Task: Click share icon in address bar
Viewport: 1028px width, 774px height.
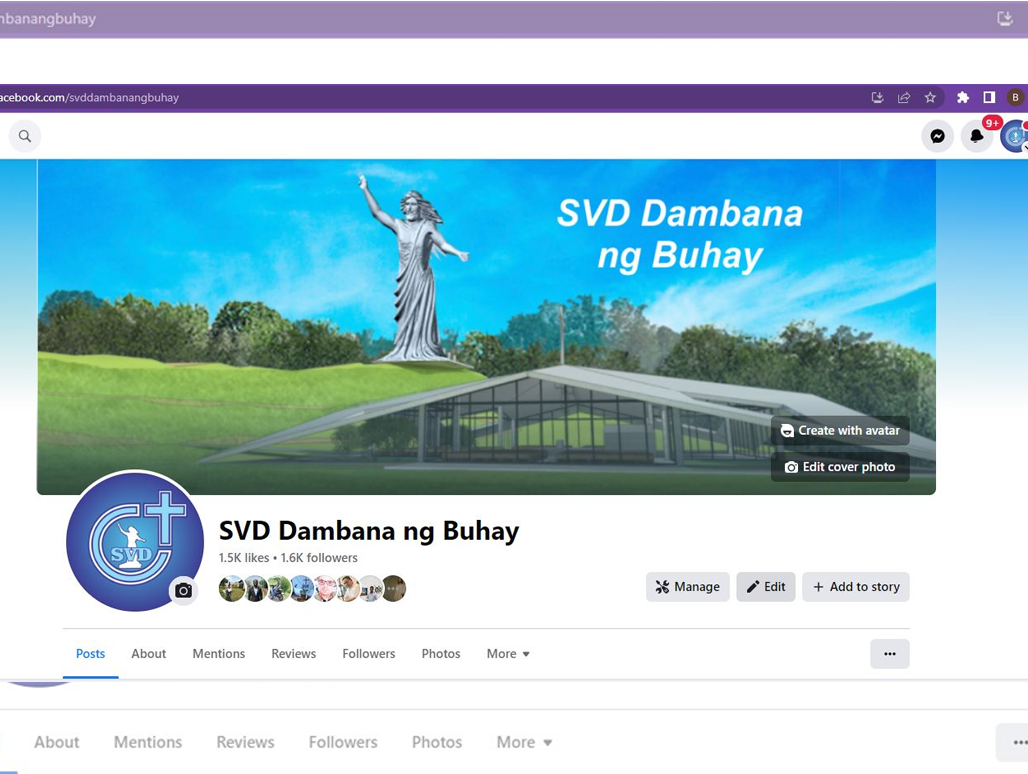Action: (x=904, y=98)
